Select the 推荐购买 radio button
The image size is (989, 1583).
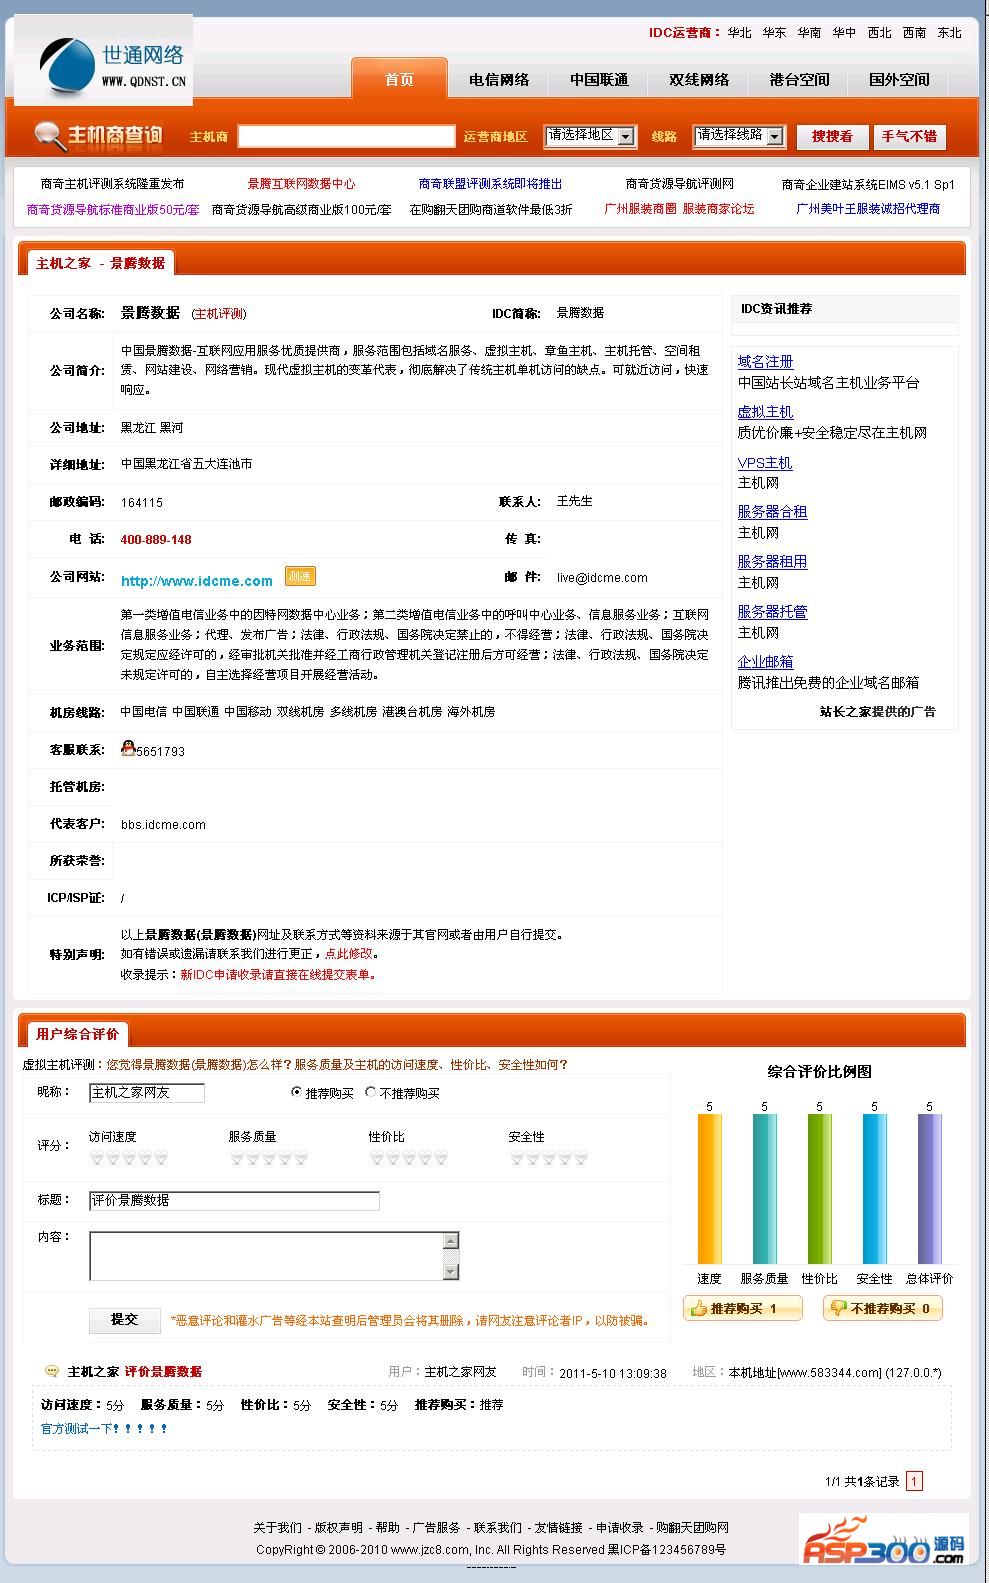tap(296, 1092)
